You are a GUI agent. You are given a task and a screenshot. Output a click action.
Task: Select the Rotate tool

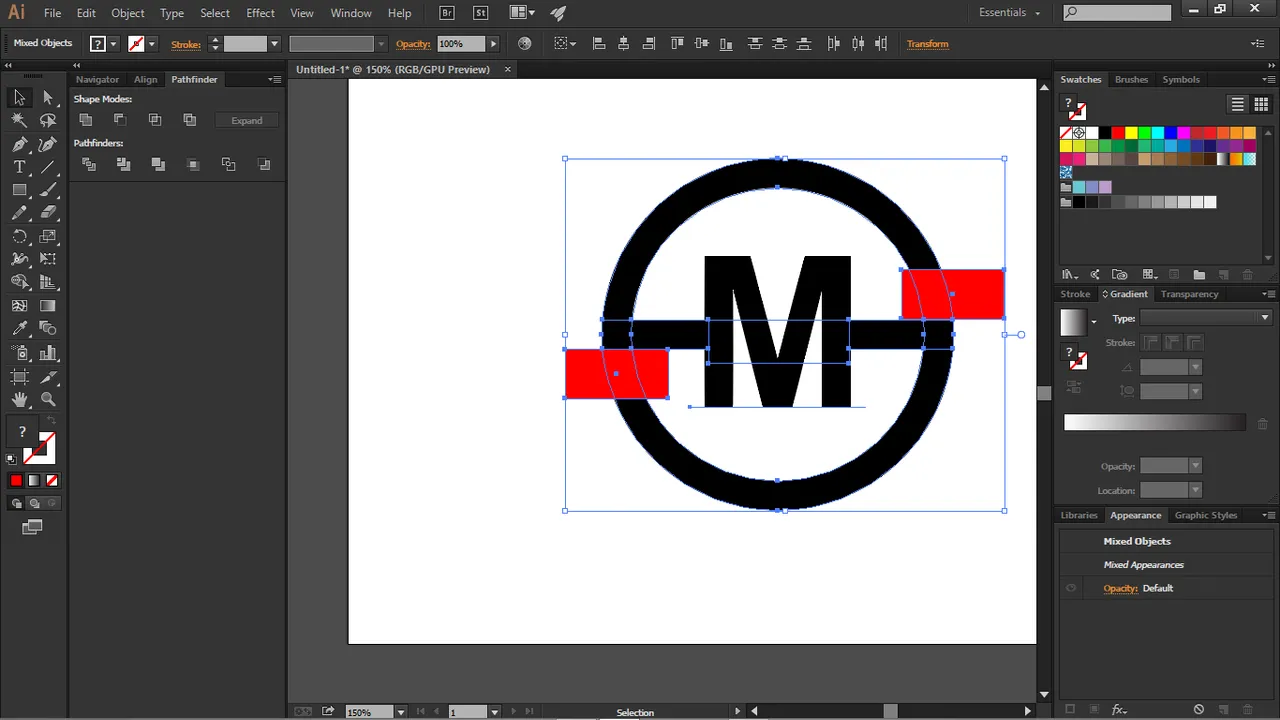[19, 237]
